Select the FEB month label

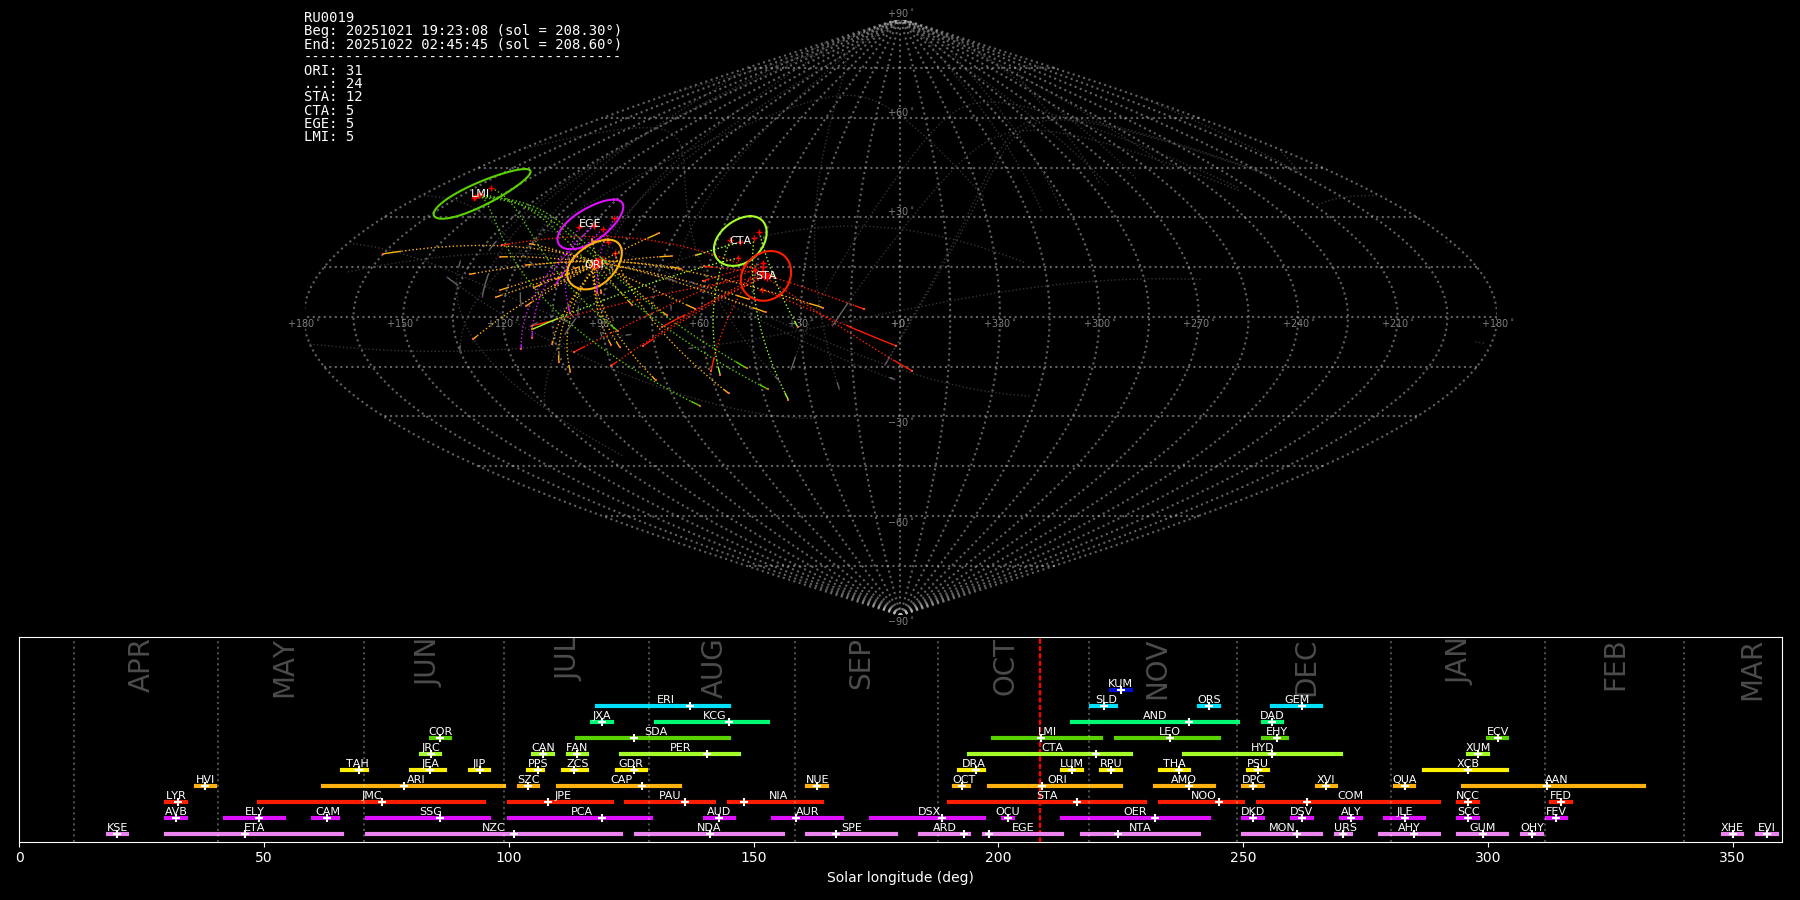1615,667
